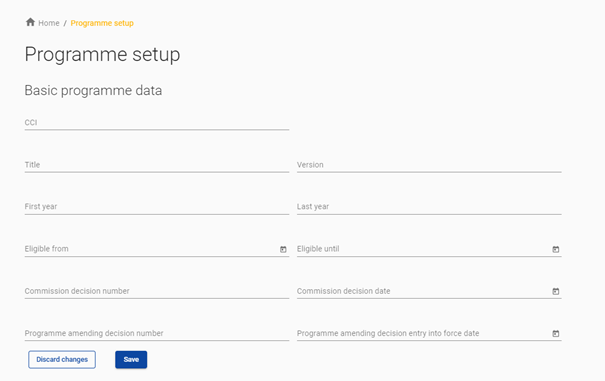Click the Programme setup breadcrumb

102,23
